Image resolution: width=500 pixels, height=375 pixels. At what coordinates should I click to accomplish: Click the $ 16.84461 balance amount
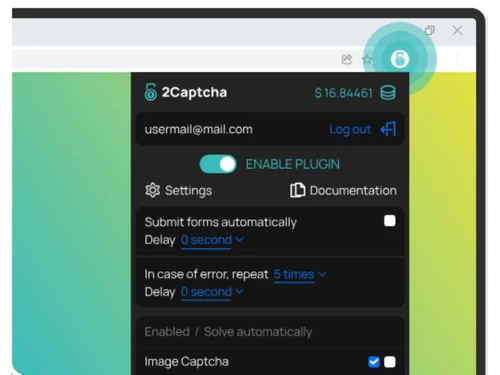click(343, 93)
